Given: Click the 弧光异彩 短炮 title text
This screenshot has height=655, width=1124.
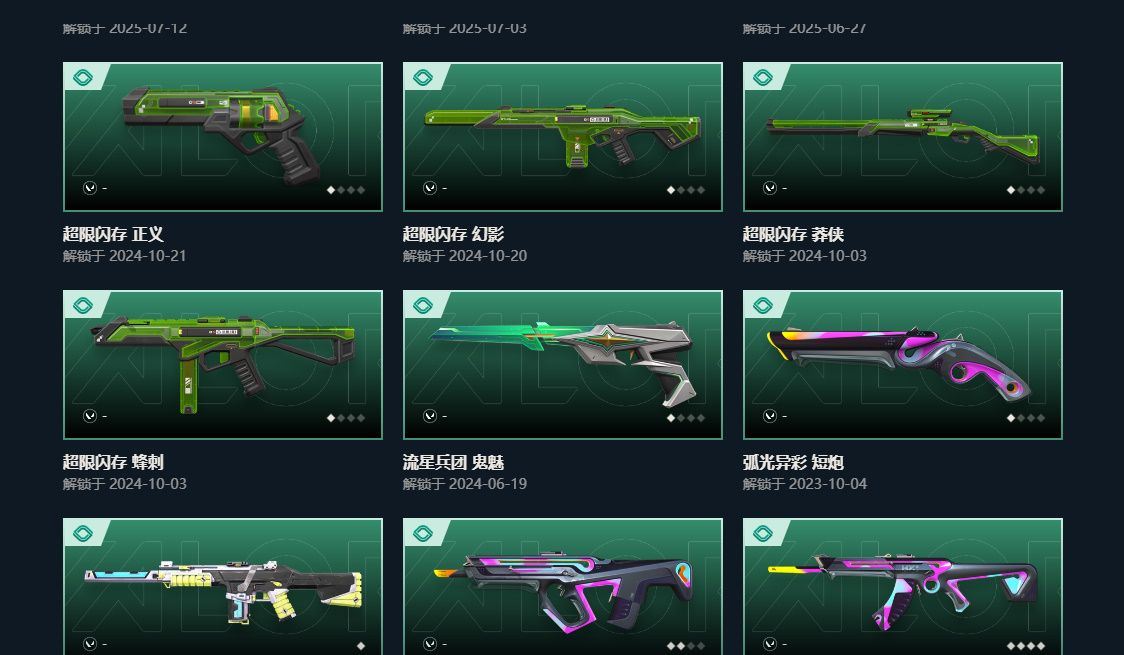Looking at the screenshot, I should click(793, 462).
